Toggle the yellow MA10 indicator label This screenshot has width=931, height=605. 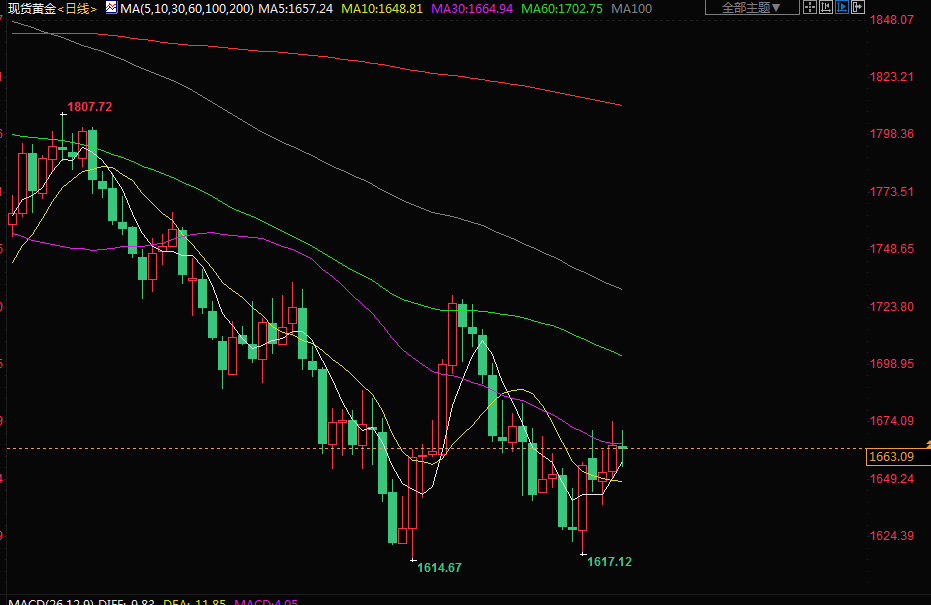(x=382, y=8)
